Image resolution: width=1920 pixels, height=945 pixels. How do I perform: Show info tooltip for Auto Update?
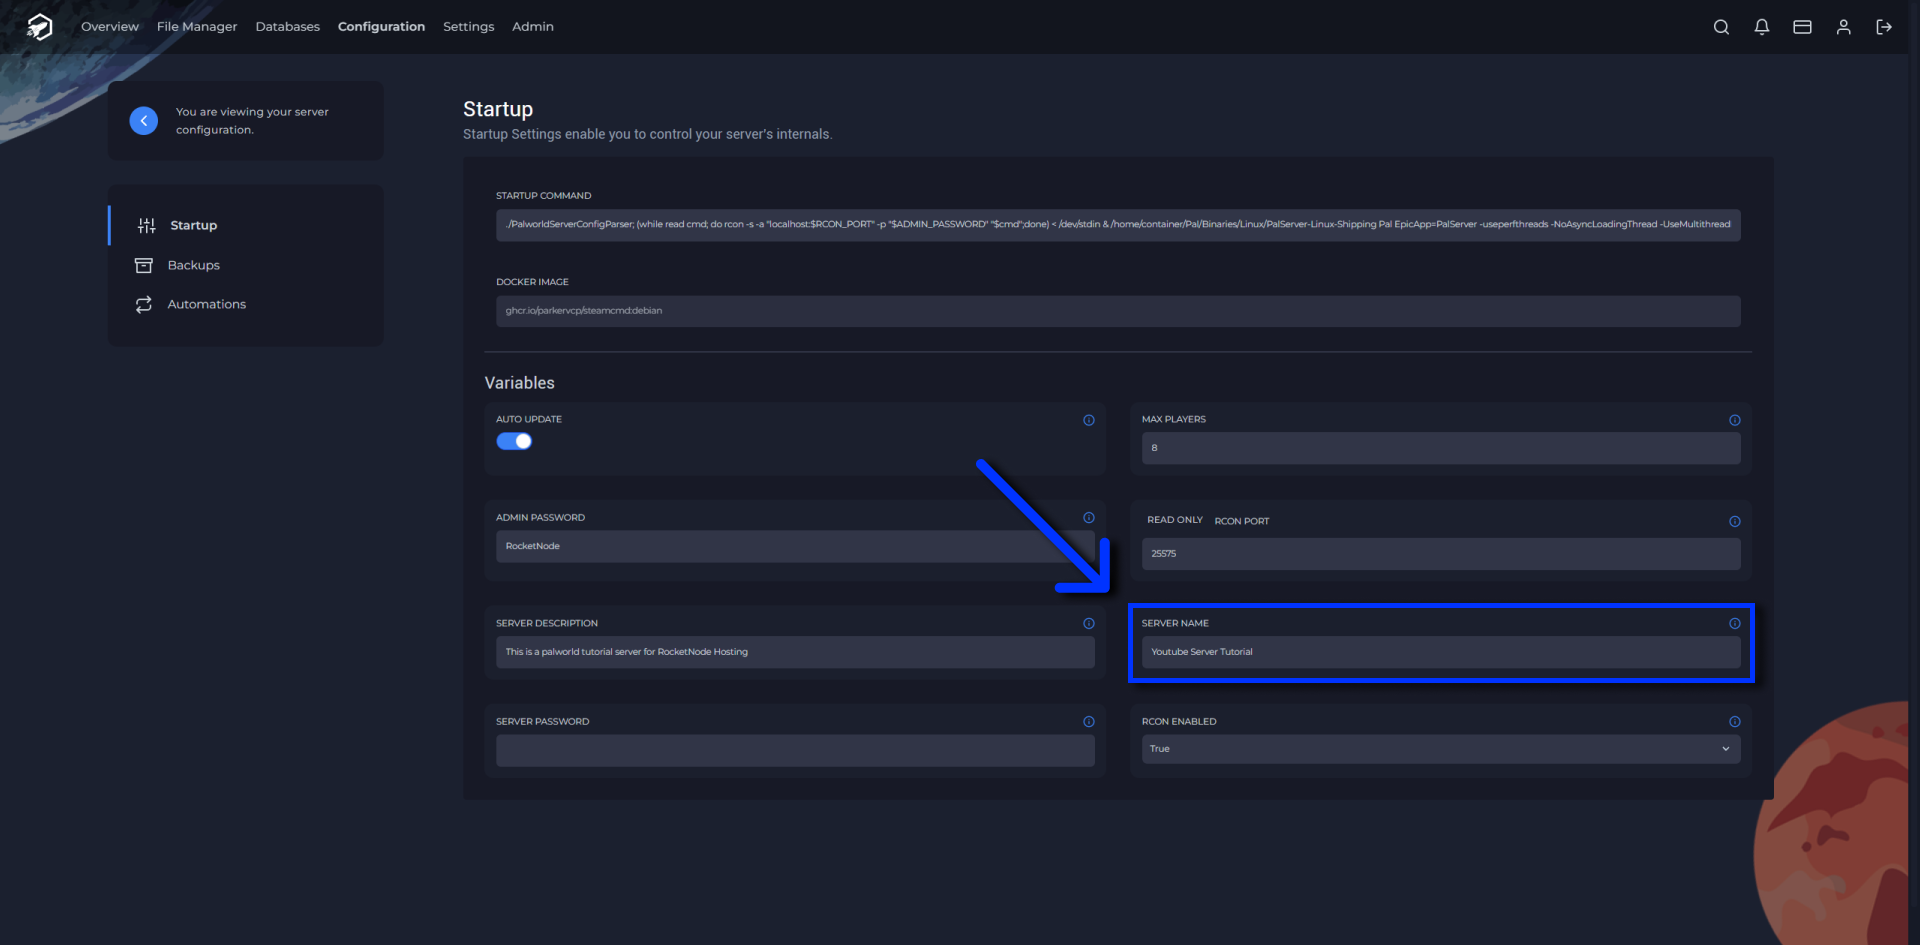pyautogui.click(x=1089, y=420)
